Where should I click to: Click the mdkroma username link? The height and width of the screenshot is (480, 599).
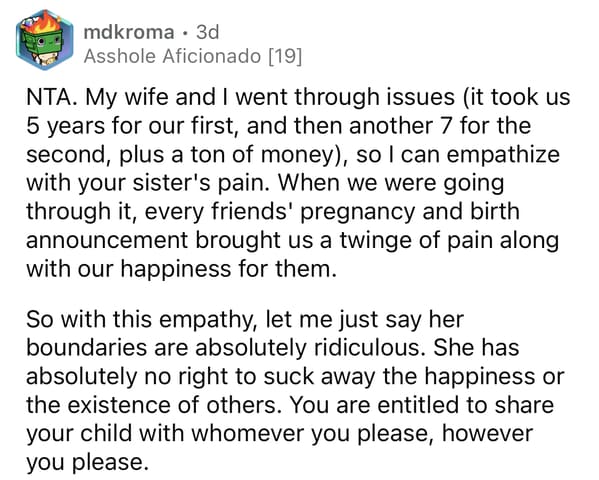pyautogui.click(x=129, y=32)
